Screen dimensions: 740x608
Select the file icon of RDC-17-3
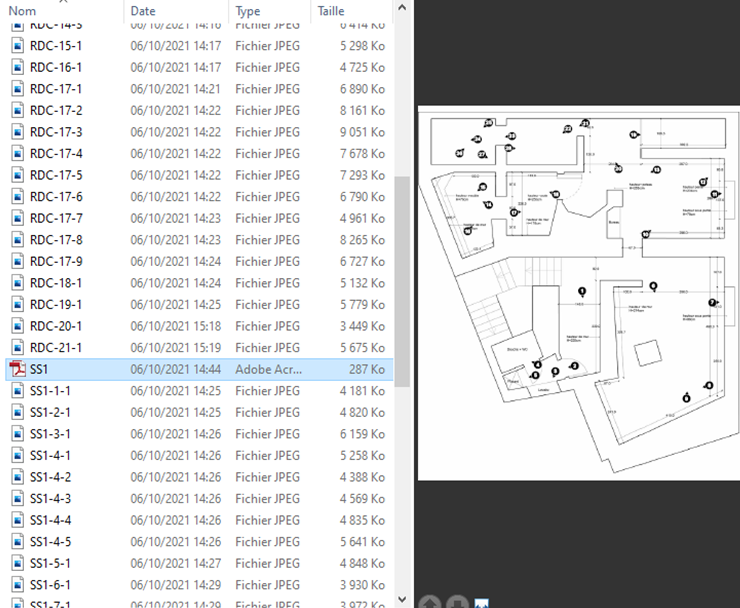[17, 132]
